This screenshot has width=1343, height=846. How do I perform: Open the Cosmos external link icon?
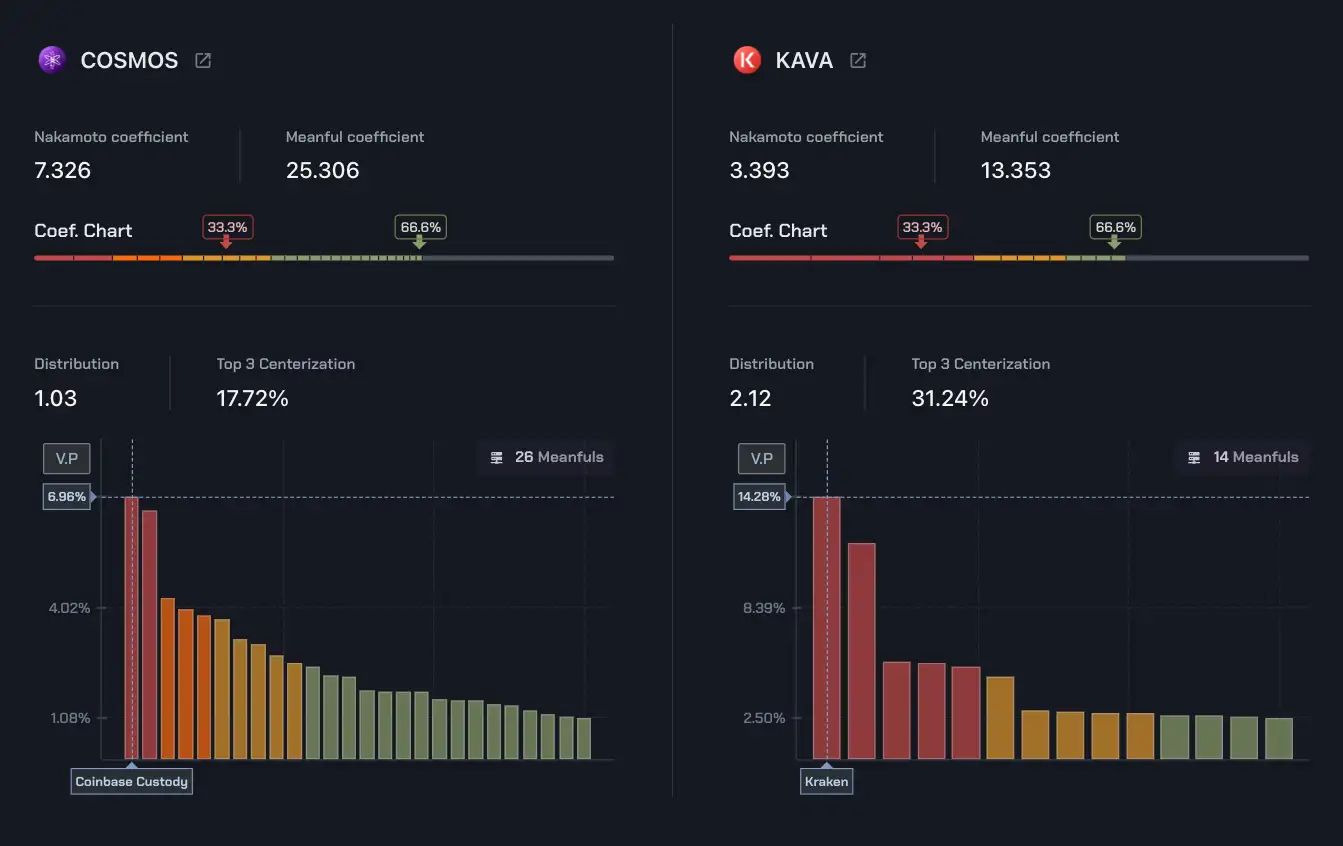pos(203,60)
